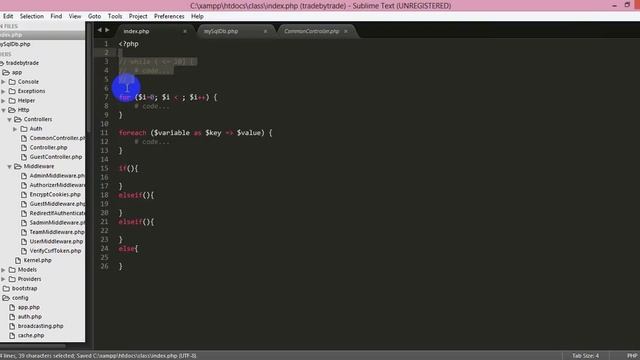Close the CommonController.php tab
Image resolution: width=640 pixels, height=360 pixels.
pyautogui.click(x=346, y=31)
